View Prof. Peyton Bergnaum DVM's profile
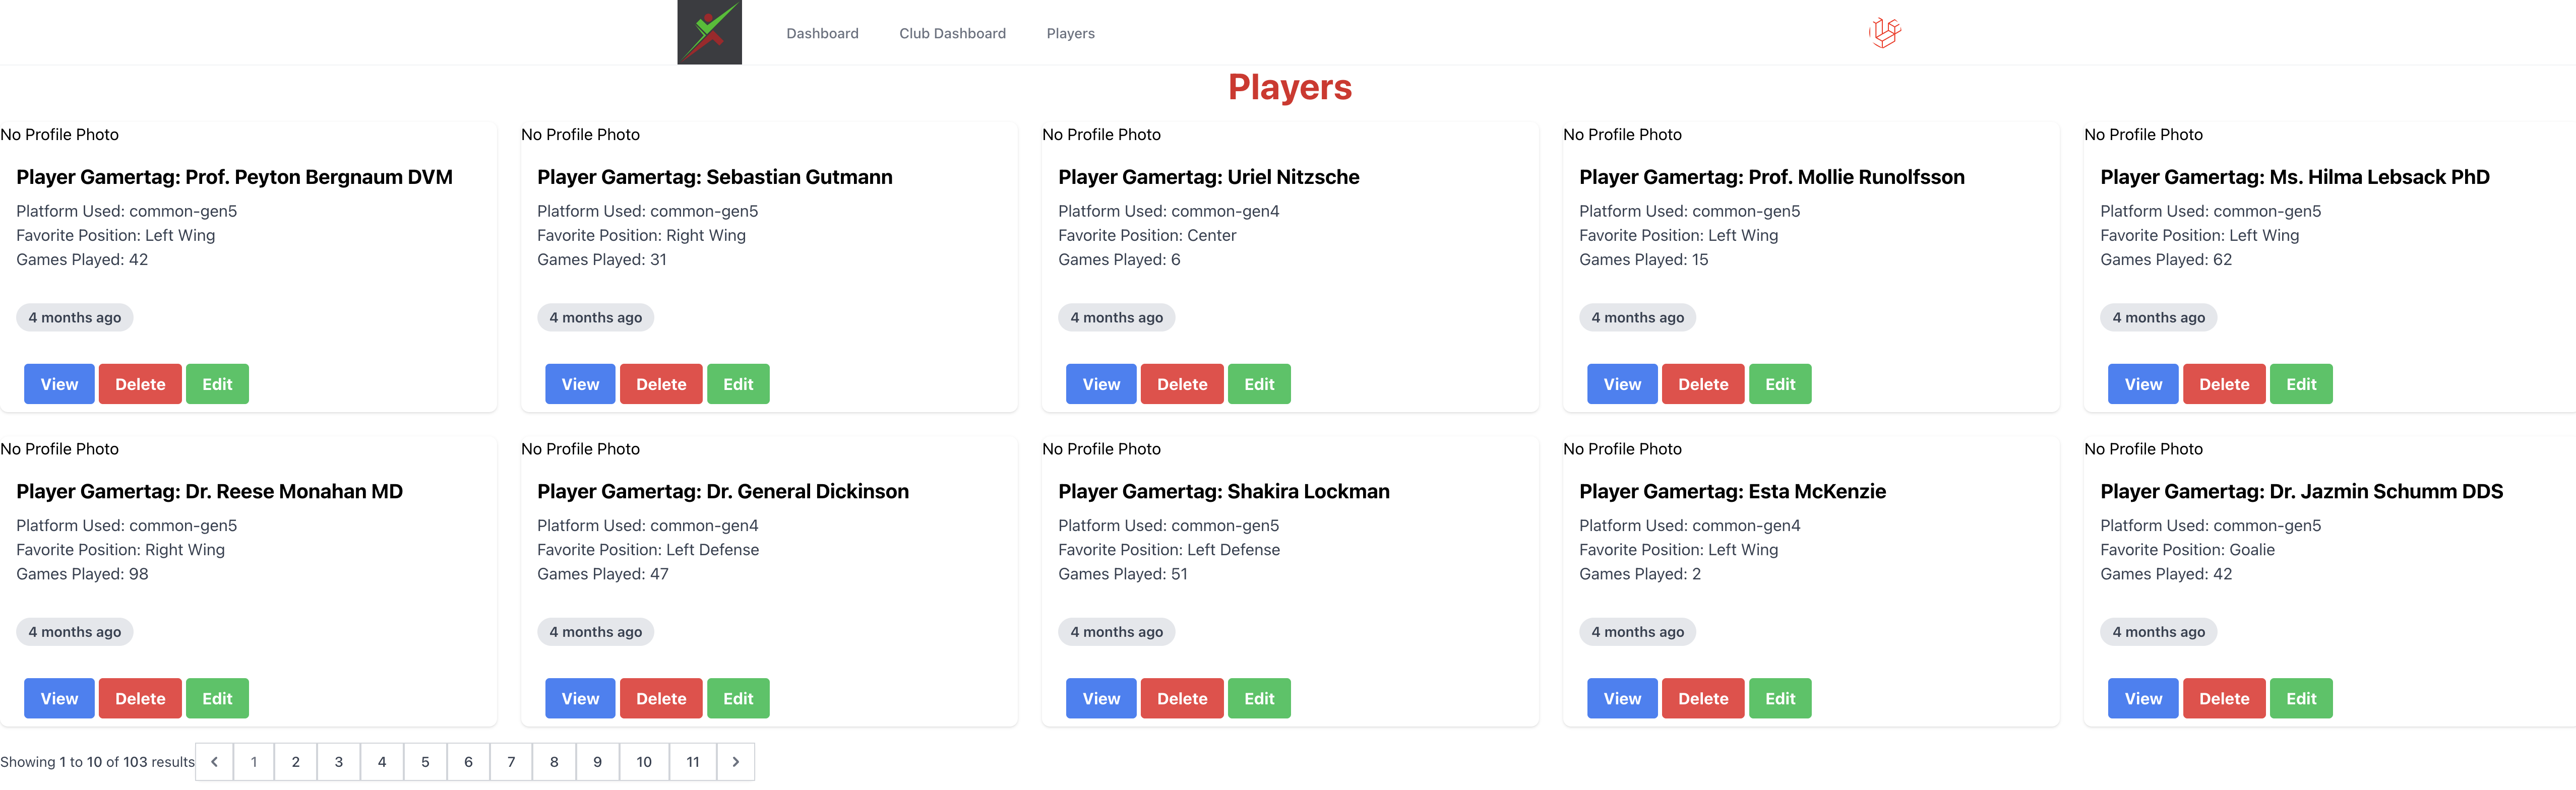This screenshot has width=2576, height=790. coord(59,384)
